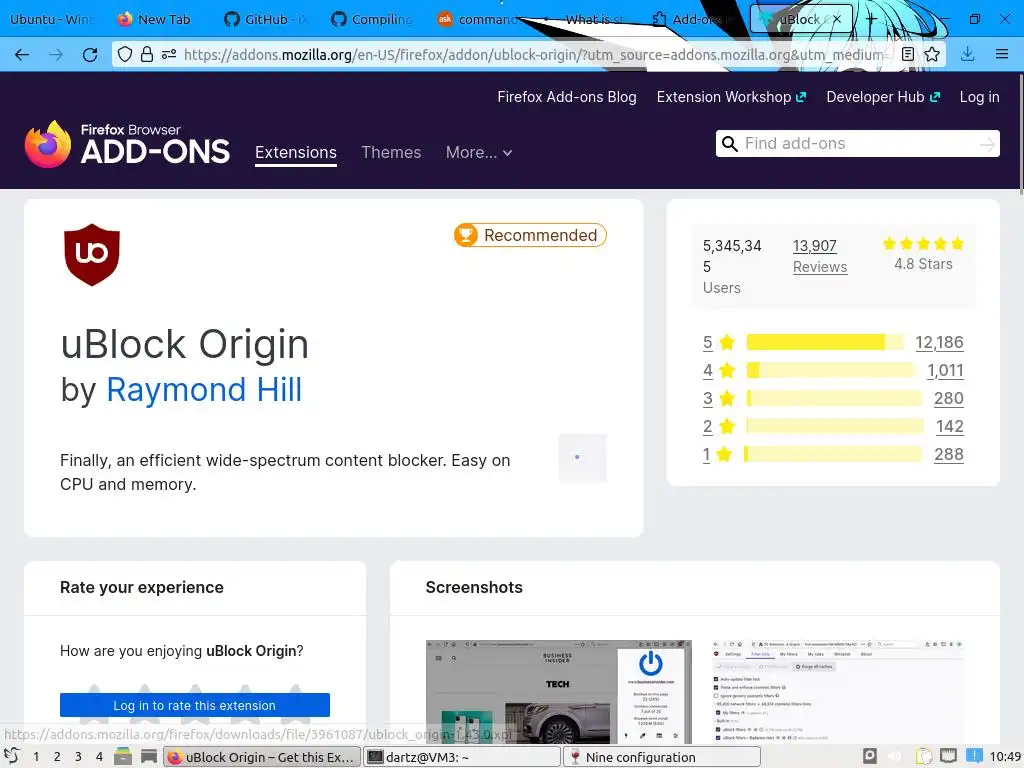This screenshot has width=1024, height=768.
Task: Toggle reader view icon in the address bar
Action: click(908, 54)
